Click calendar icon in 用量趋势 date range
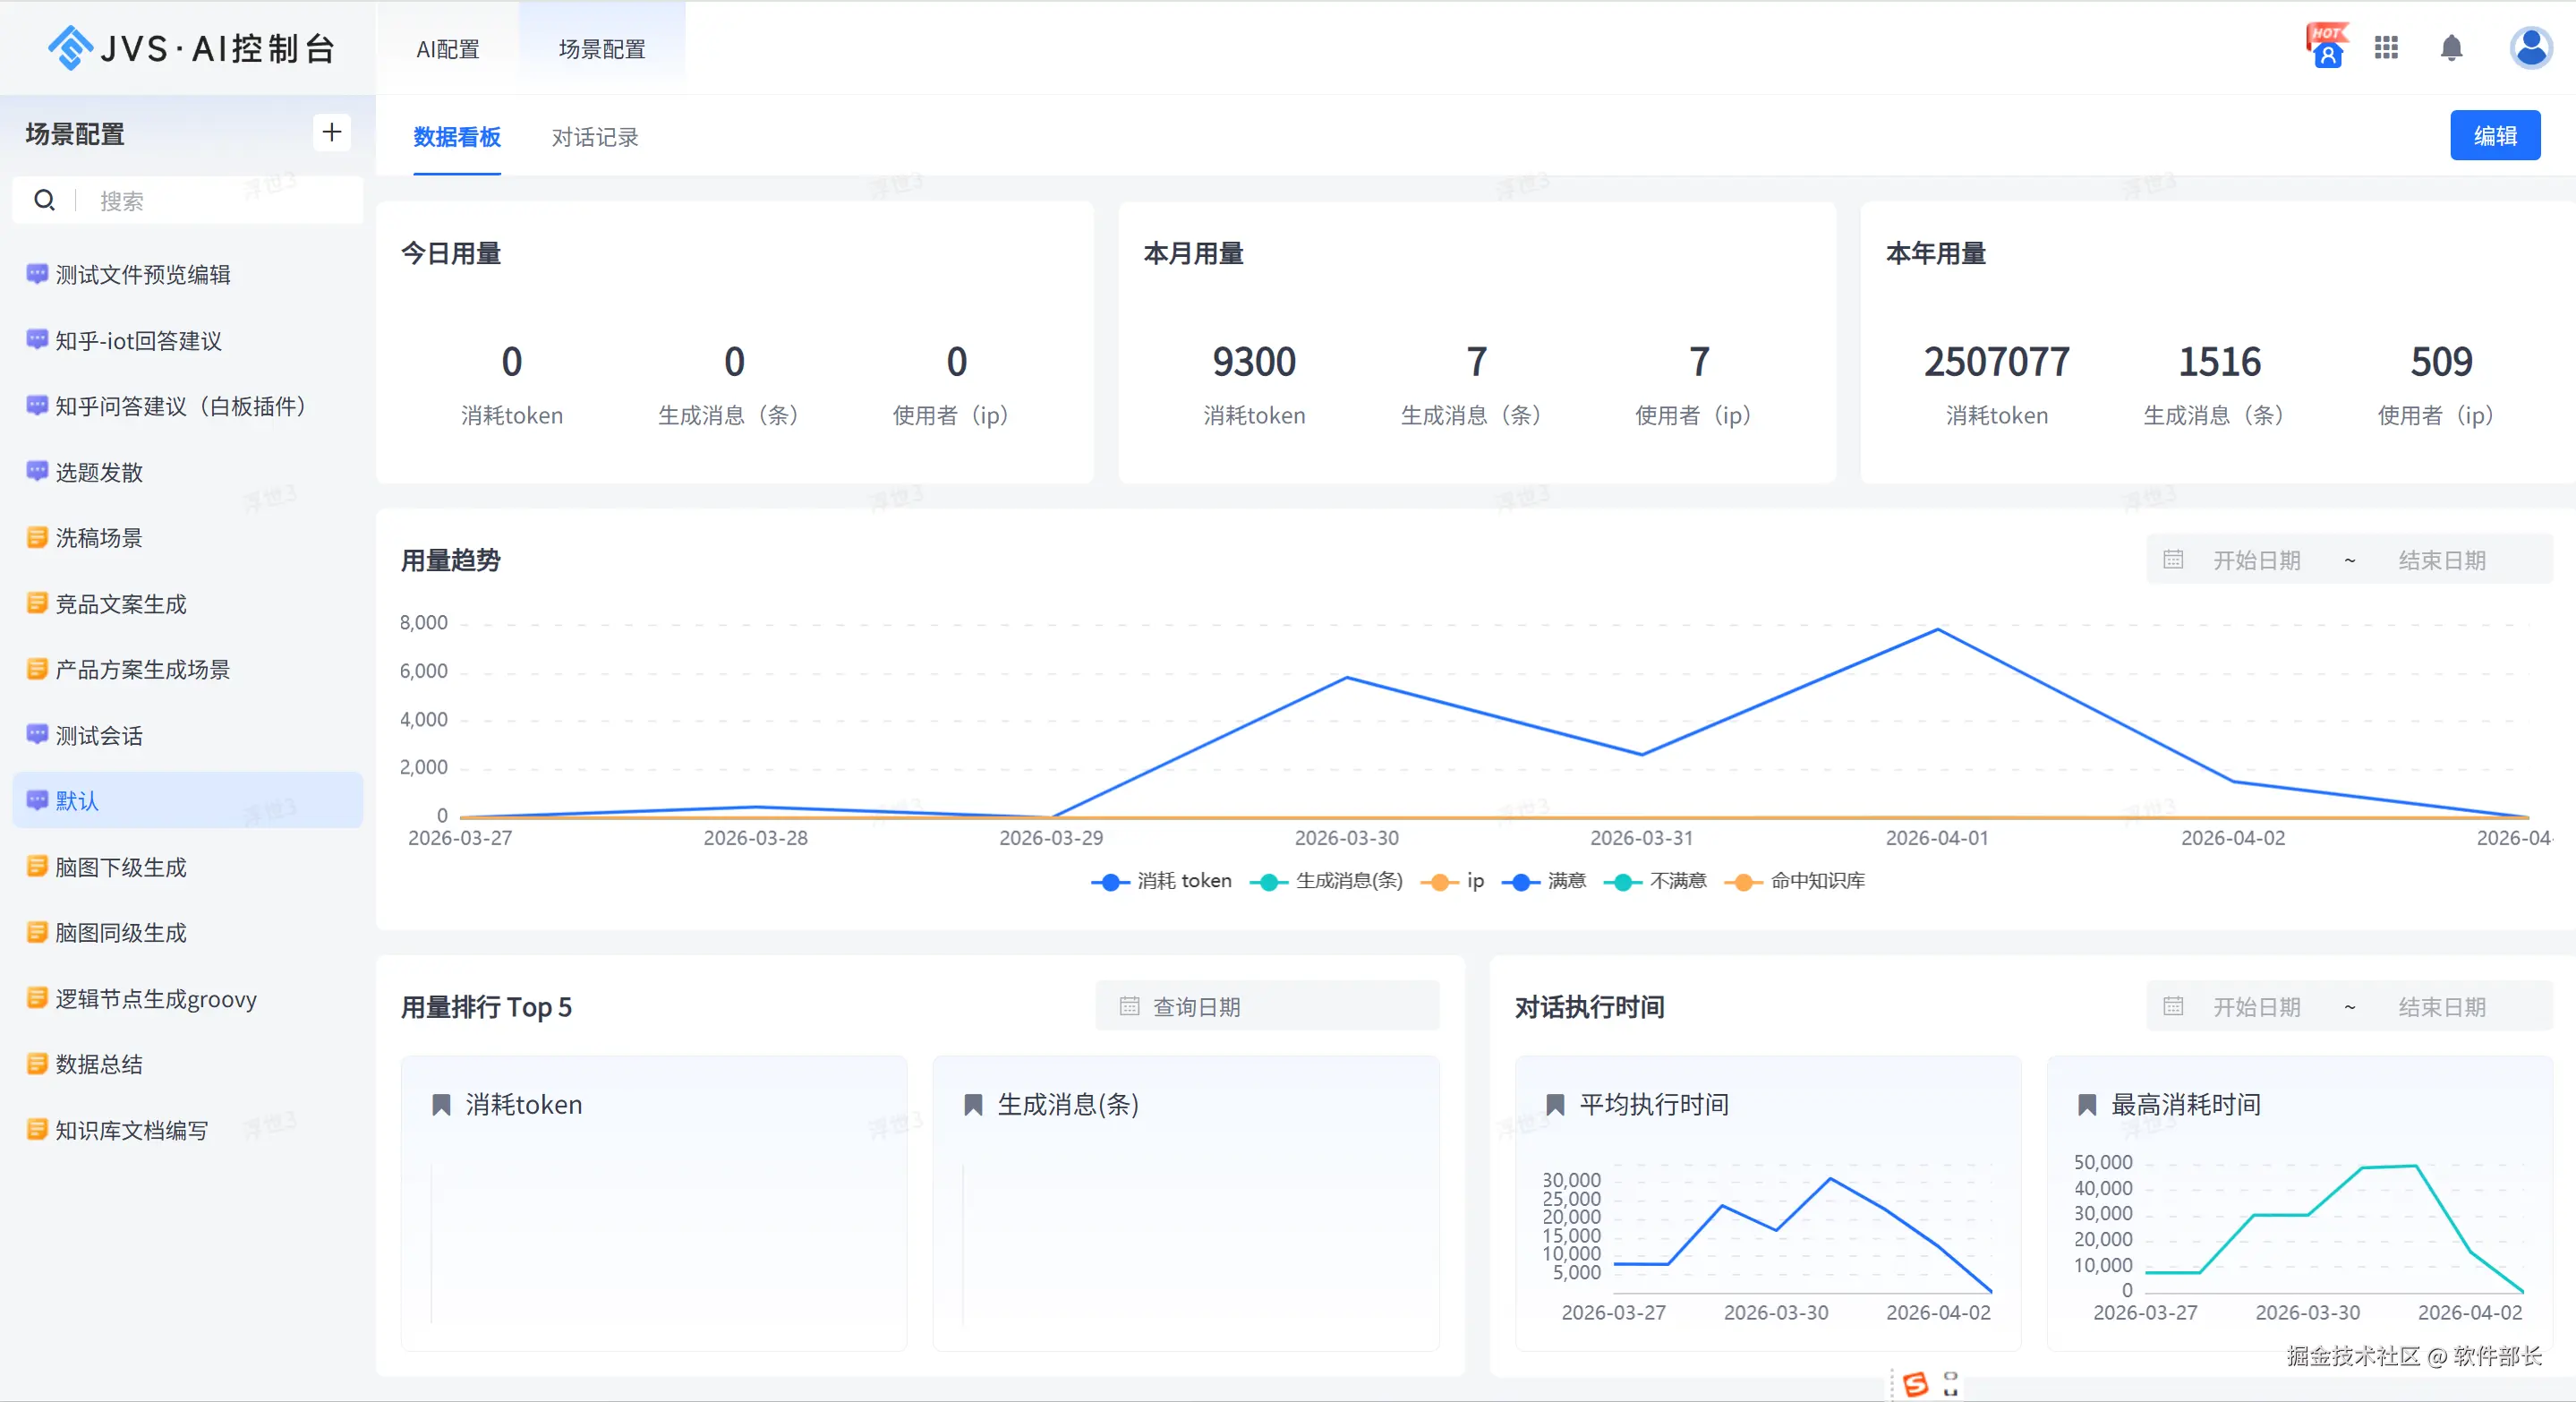The image size is (2576, 1402). (2173, 560)
